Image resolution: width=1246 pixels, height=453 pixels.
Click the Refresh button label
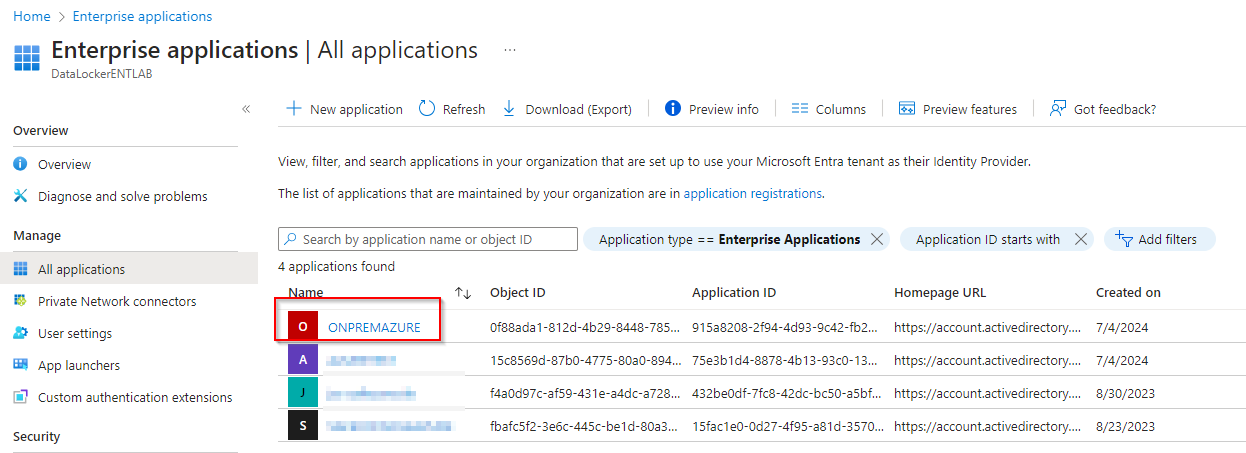(464, 109)
